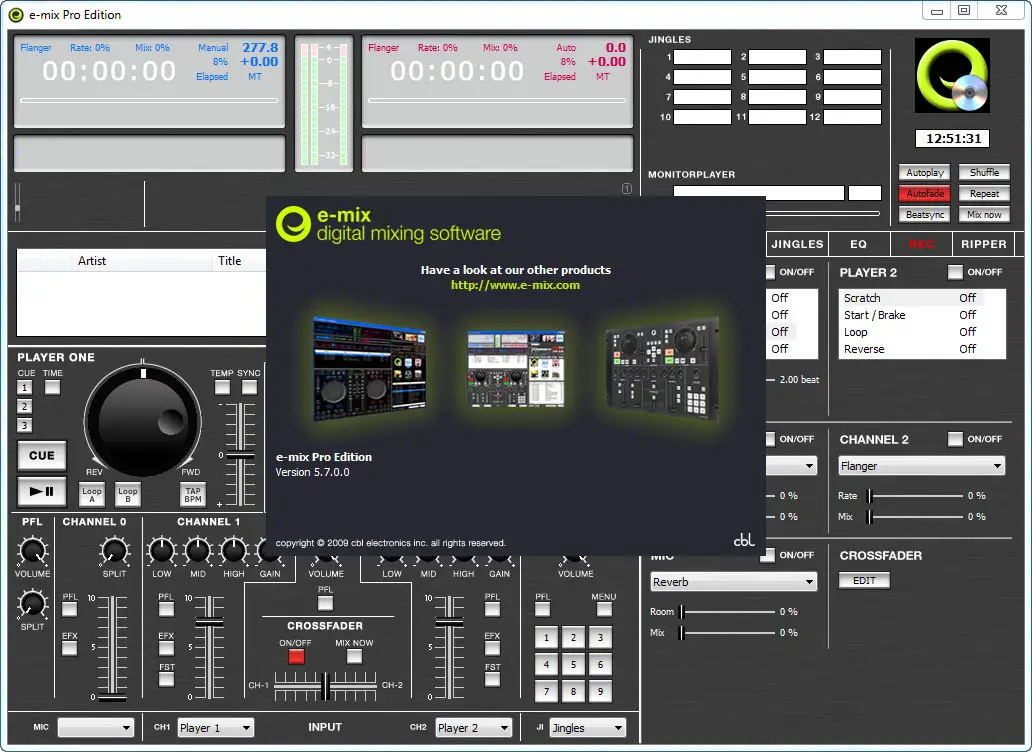Toggle Channel 0 EFX checkbox
Image resolution: width=1032 pixels, height=752 pixels.
[x=70, y=649]
